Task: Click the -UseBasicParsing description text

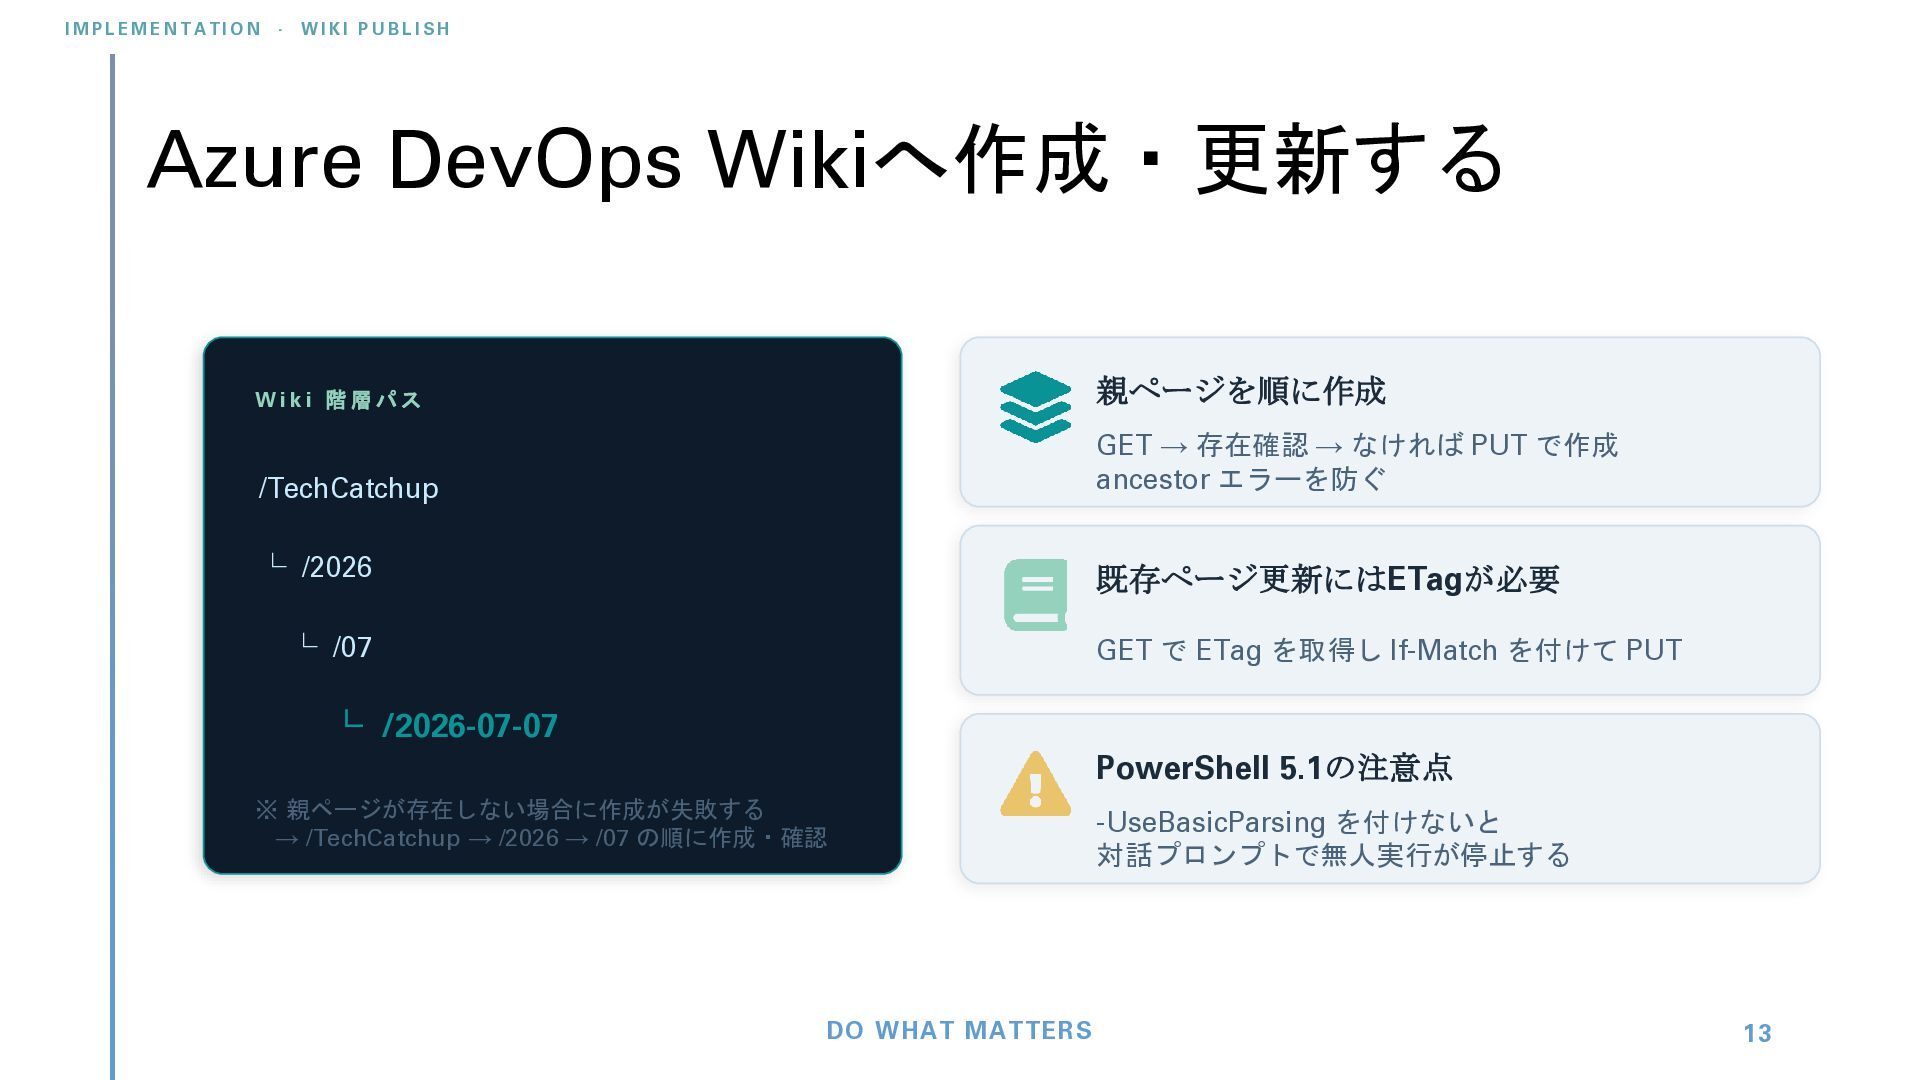Action: pyautogui.click(x=1333, y=838)
